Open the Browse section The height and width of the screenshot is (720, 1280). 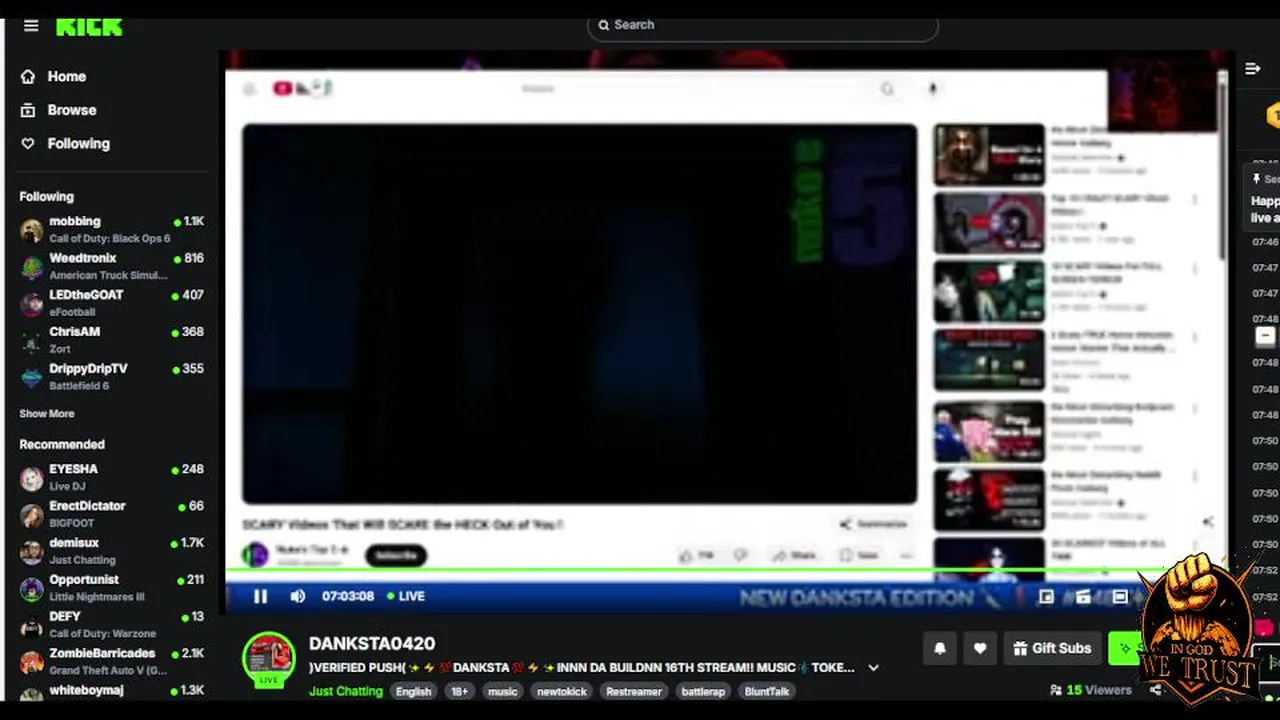[x=71, y=110]
